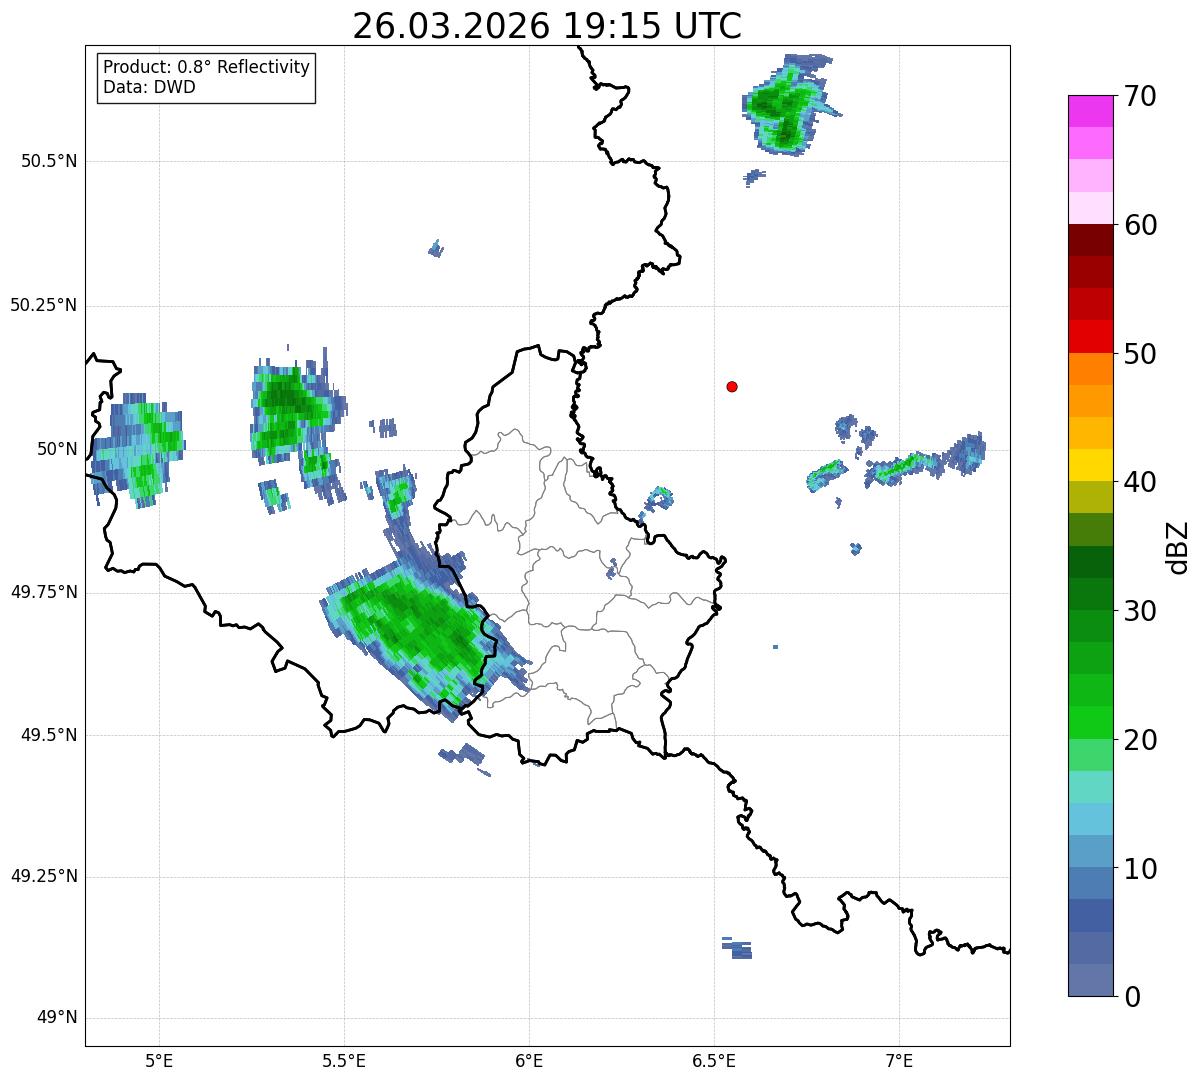Click the bright red 50 dBZ colorbar segment
The height and width of the screenshot is (1081, 1202).
tap(1090, 336)
